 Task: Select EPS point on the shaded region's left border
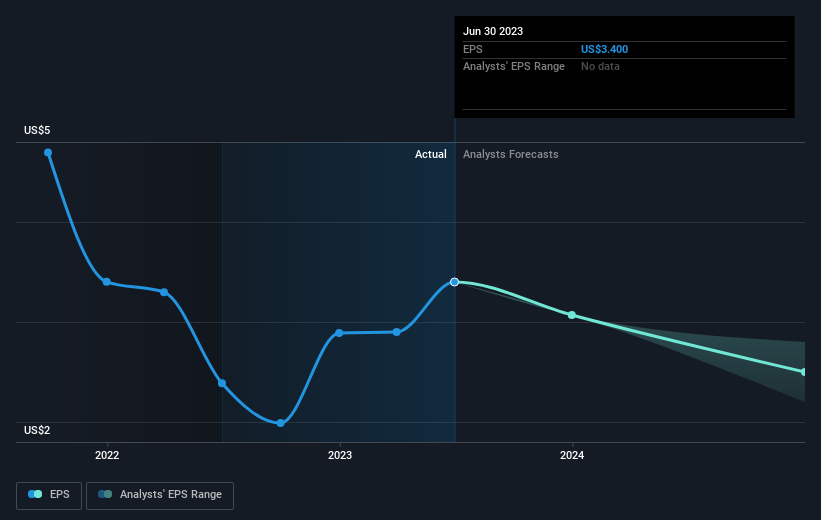tap(222, 384)
